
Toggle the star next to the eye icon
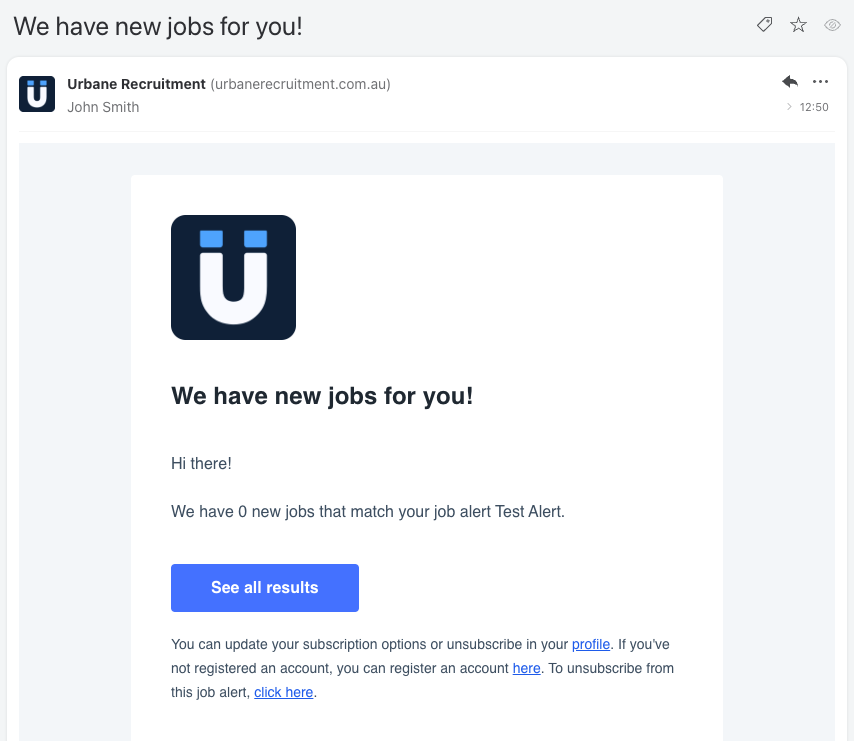point(798,24)
